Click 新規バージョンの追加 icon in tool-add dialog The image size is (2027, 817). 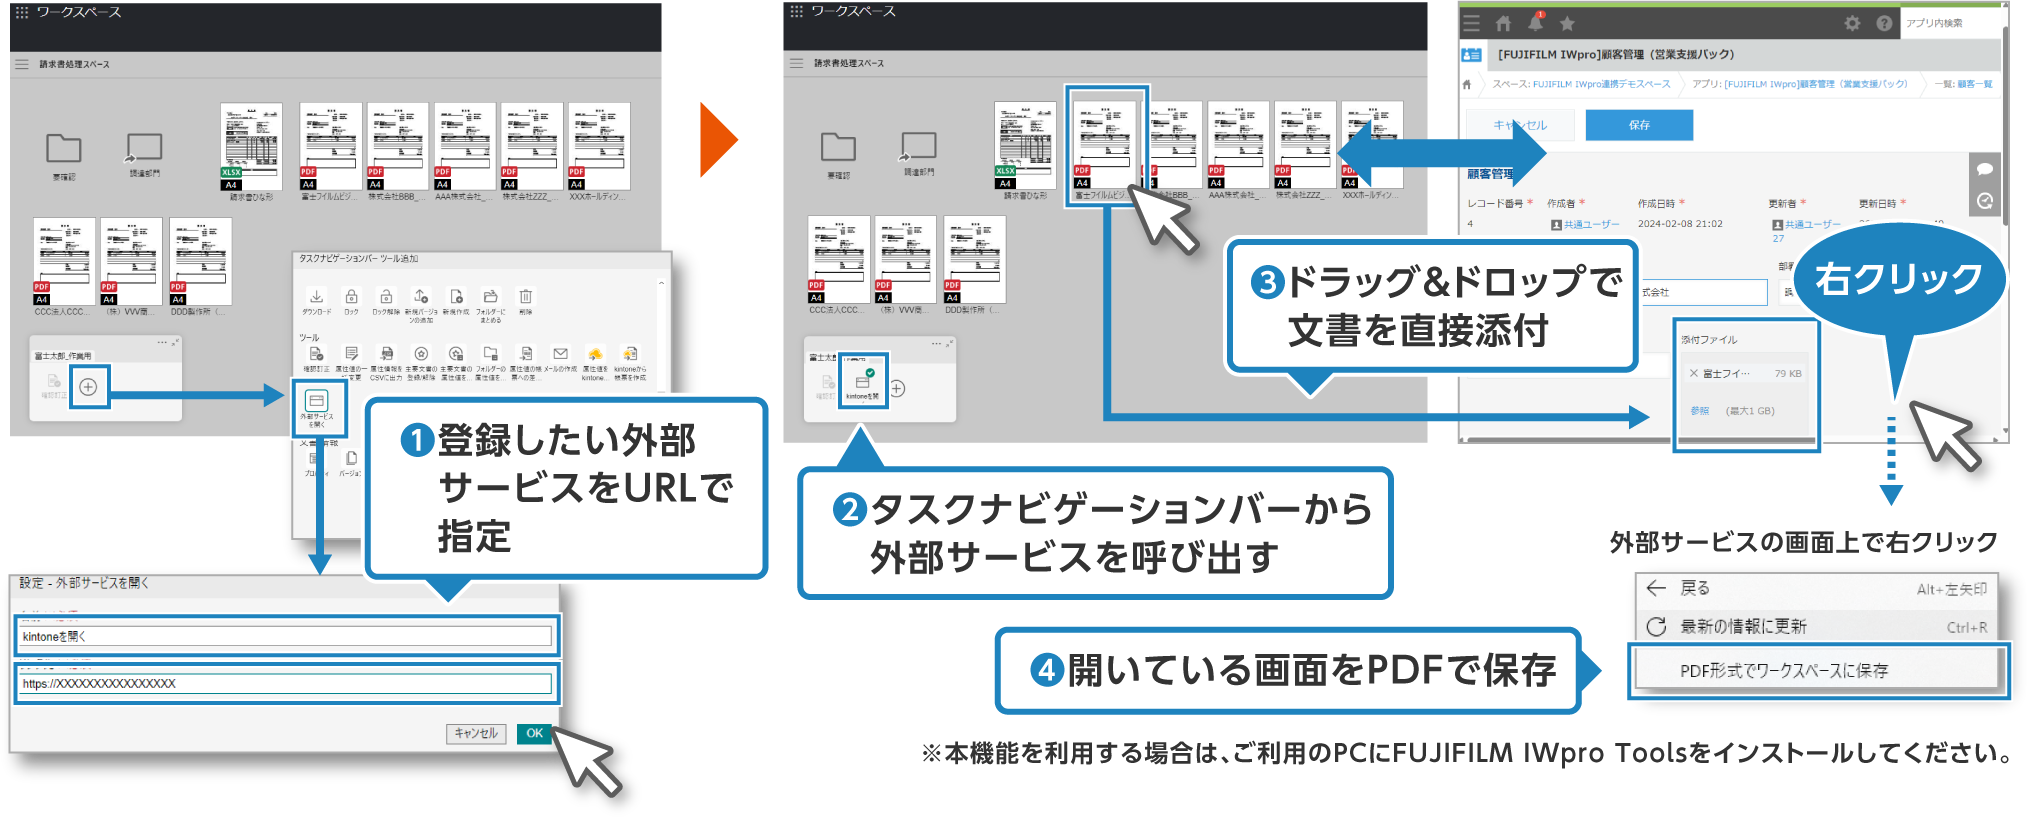click(x=421, y=297)
